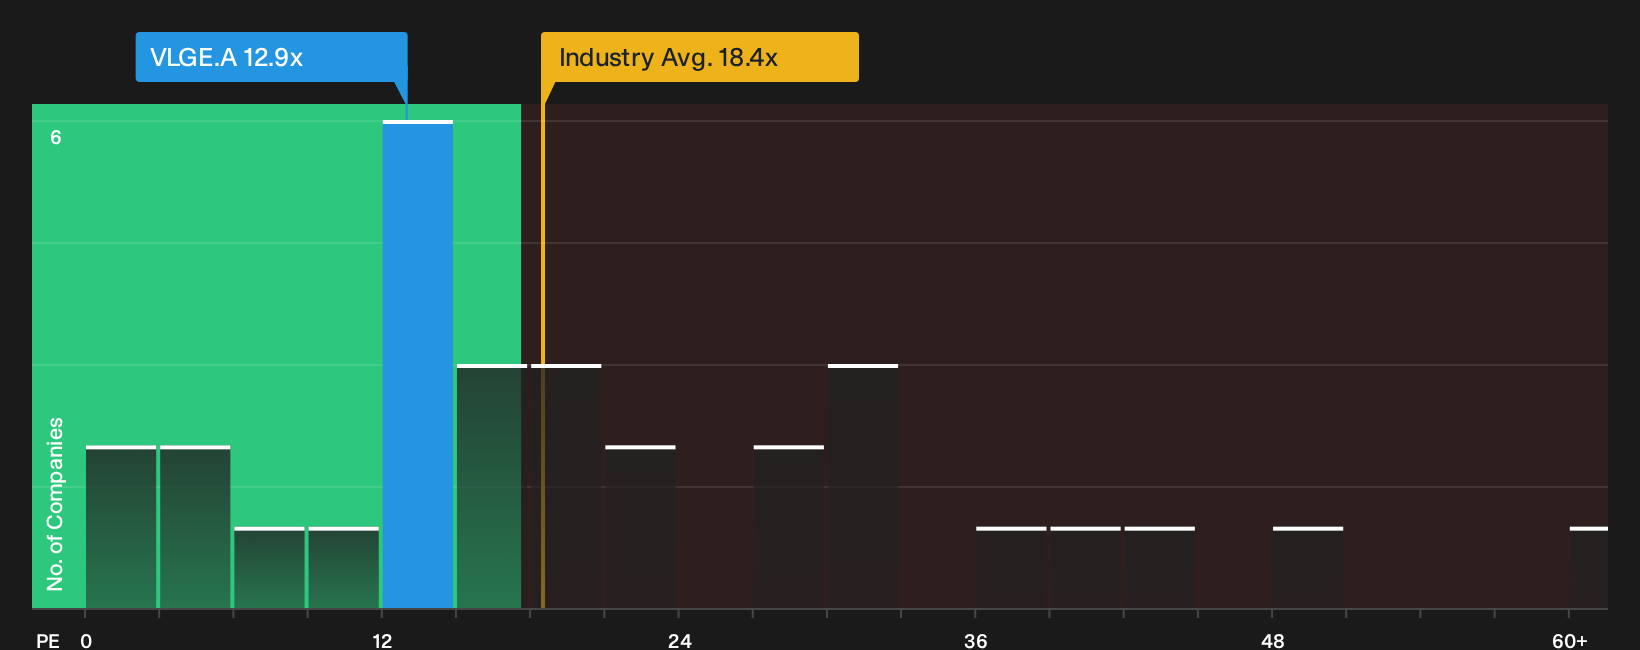This screenshot has height=650, width=1640.
Task: Click the No. of Companies axis title
Action: click(x=55, y=503)
